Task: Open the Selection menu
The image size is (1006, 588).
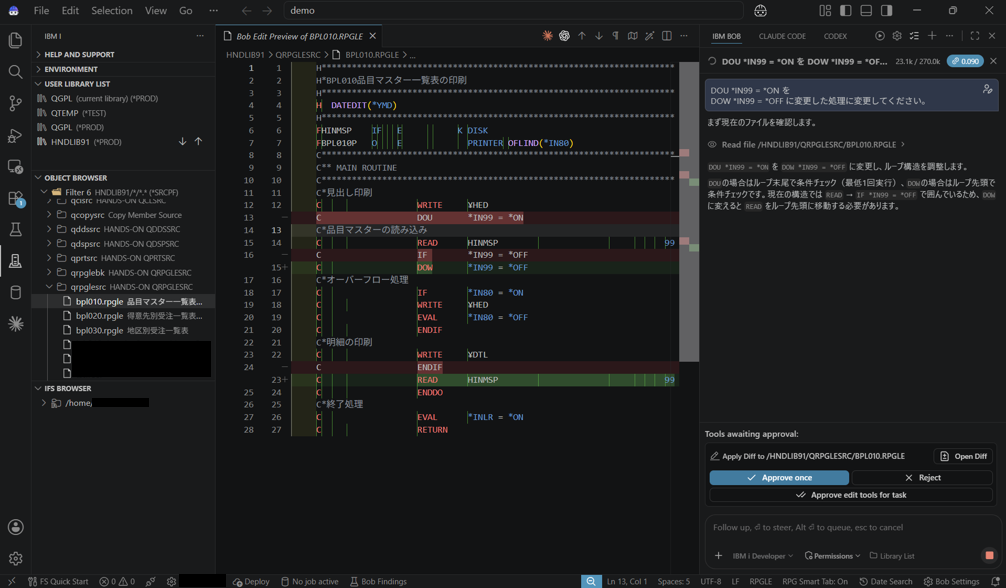Action: (112, 10)
